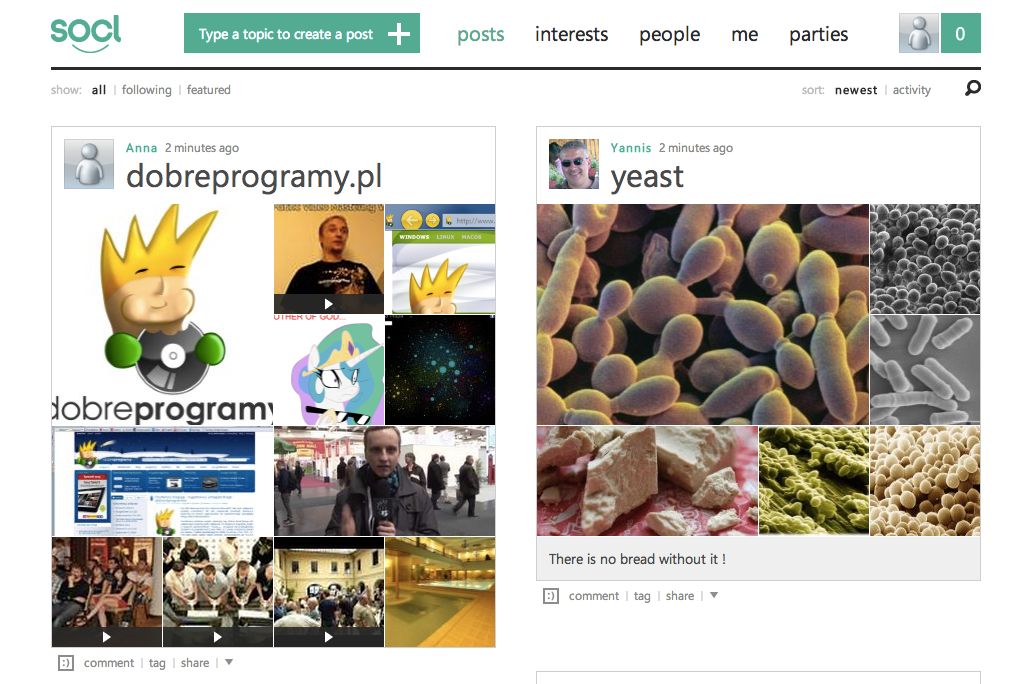Viewport: 1026px width, 684px height.
Task: Open Yannis's profile name link
Action: (x=631, y=148)
